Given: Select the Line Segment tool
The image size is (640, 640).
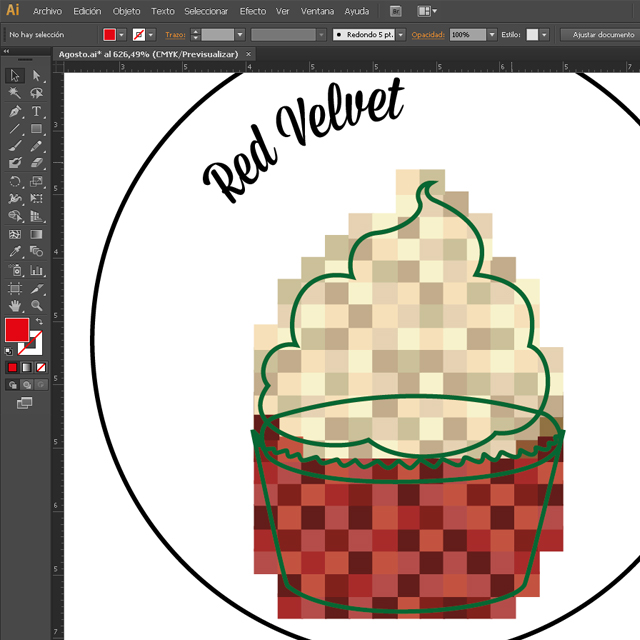Looking at the screenshot, I should [x=15, y=129].
